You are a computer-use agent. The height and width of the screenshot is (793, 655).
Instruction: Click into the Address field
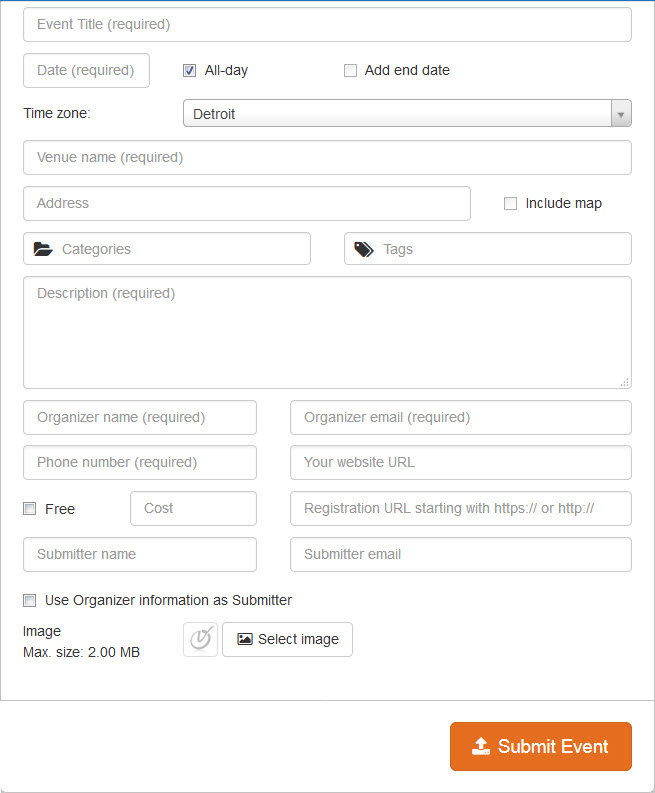(246, 203)
